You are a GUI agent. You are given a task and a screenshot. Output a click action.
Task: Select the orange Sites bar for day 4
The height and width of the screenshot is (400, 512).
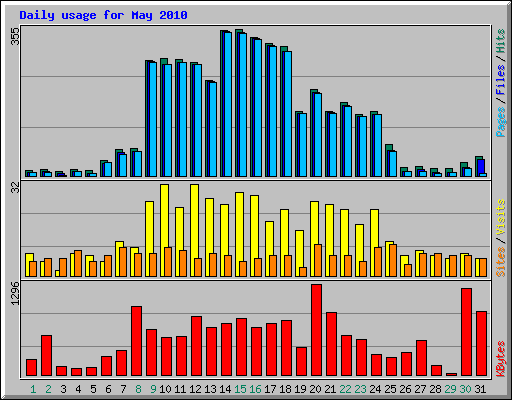point(78,263)
